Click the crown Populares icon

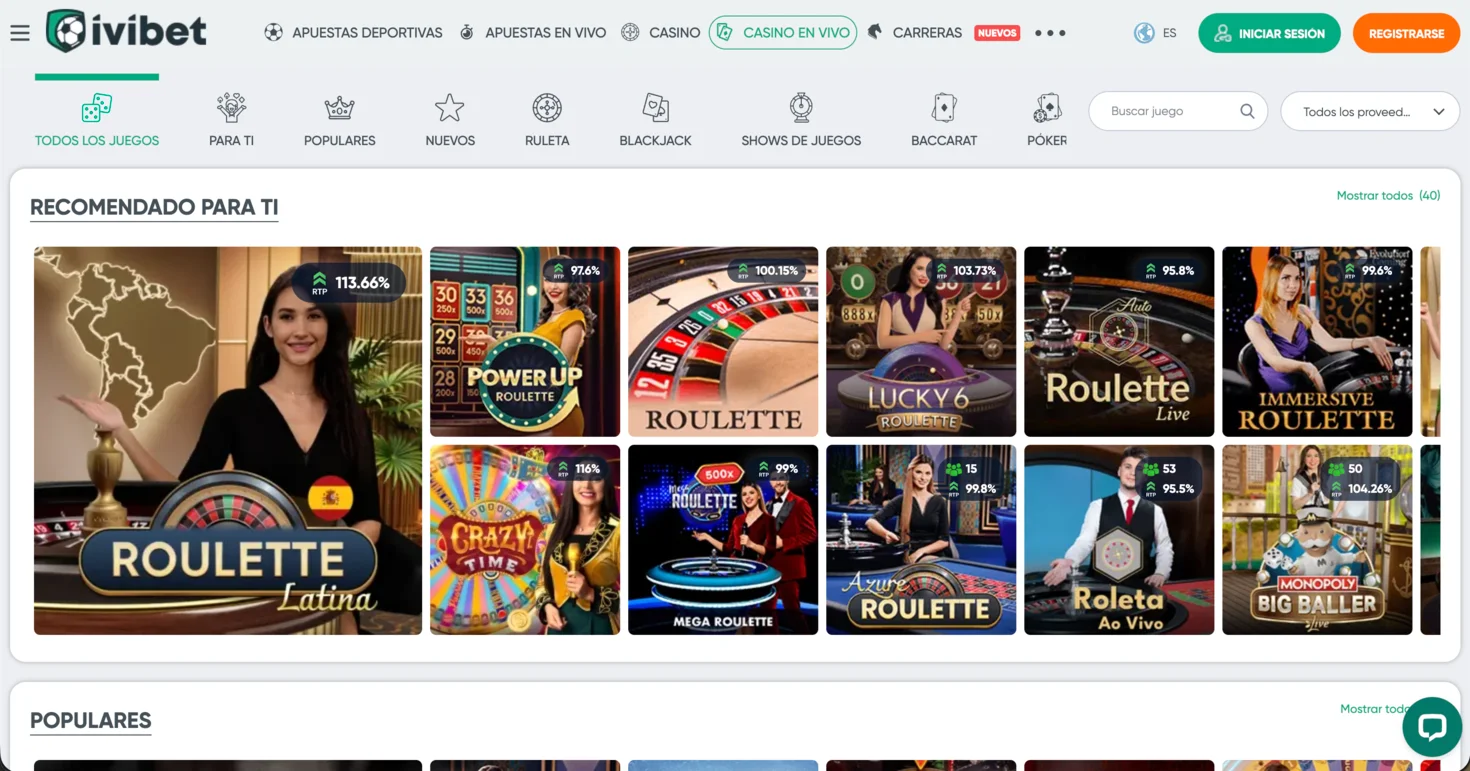coord(340,107)
